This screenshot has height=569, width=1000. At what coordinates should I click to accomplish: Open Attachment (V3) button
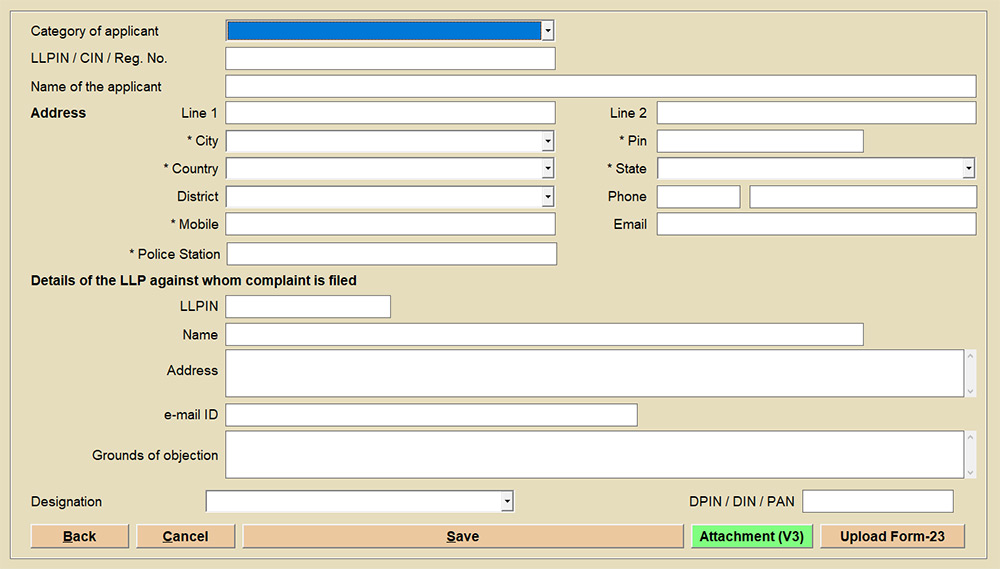pyautogui.click(x=751, y=536)
